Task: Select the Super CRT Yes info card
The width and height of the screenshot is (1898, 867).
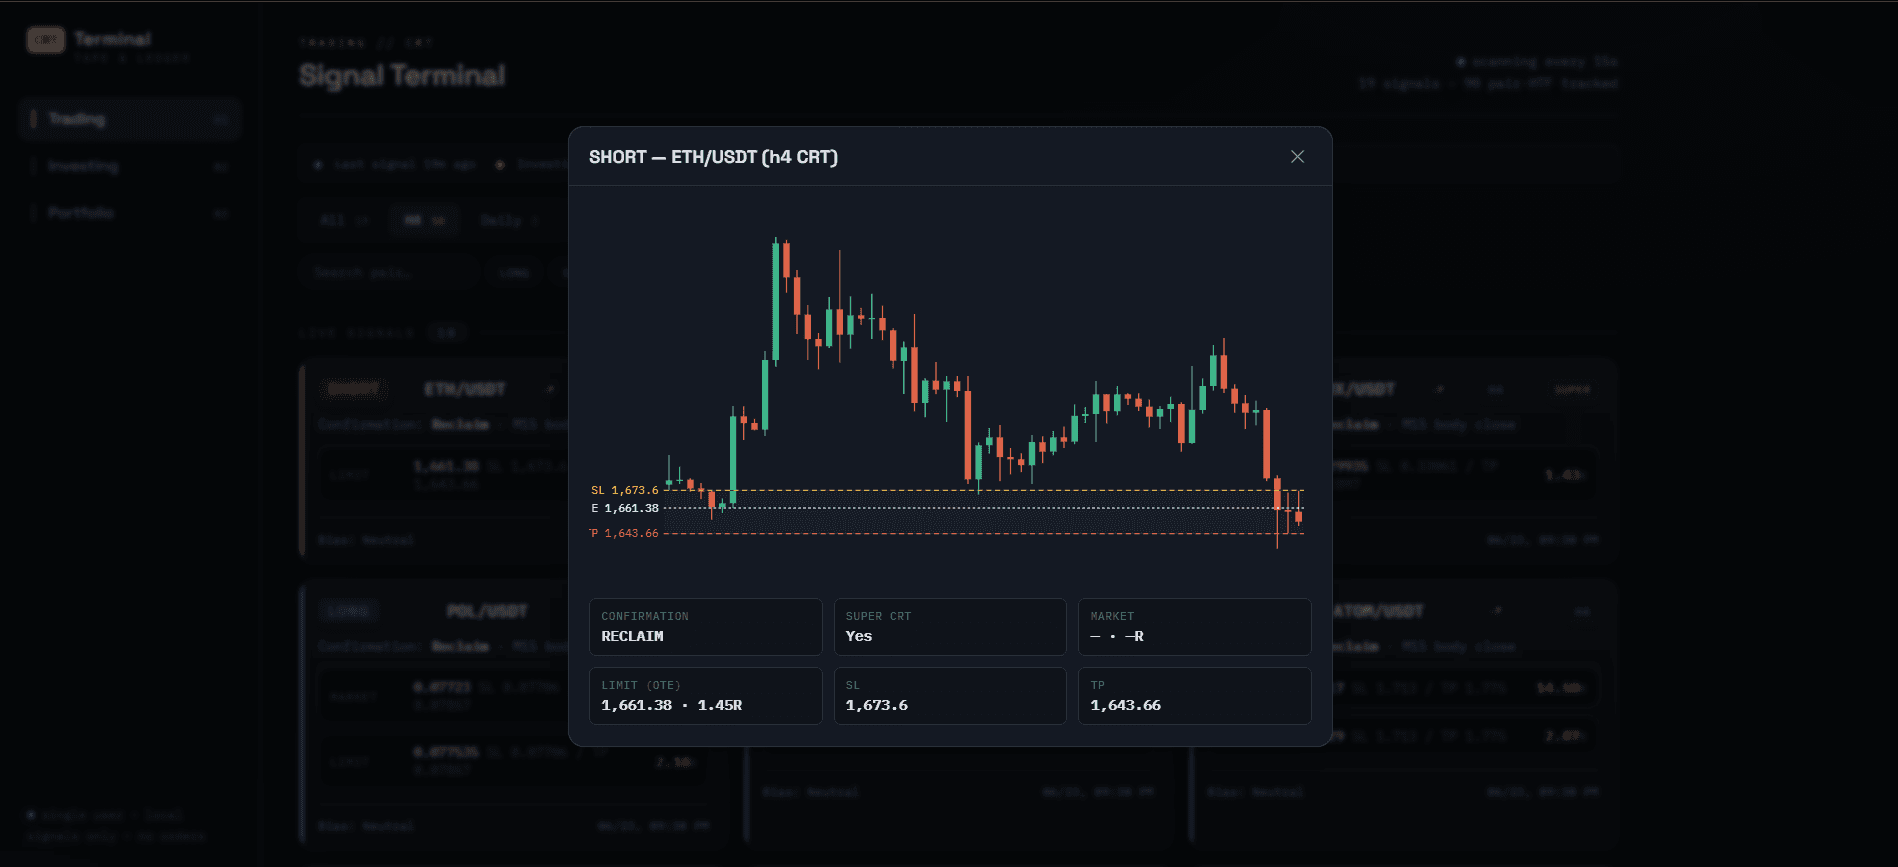Action: (950, 627)
